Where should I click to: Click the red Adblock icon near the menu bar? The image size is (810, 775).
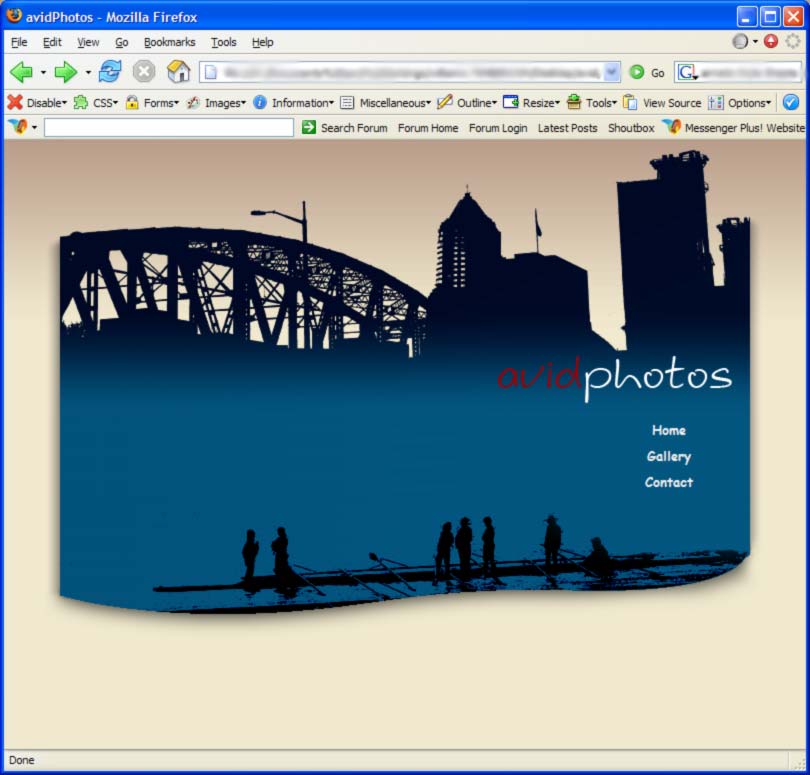tap(770, 42)
